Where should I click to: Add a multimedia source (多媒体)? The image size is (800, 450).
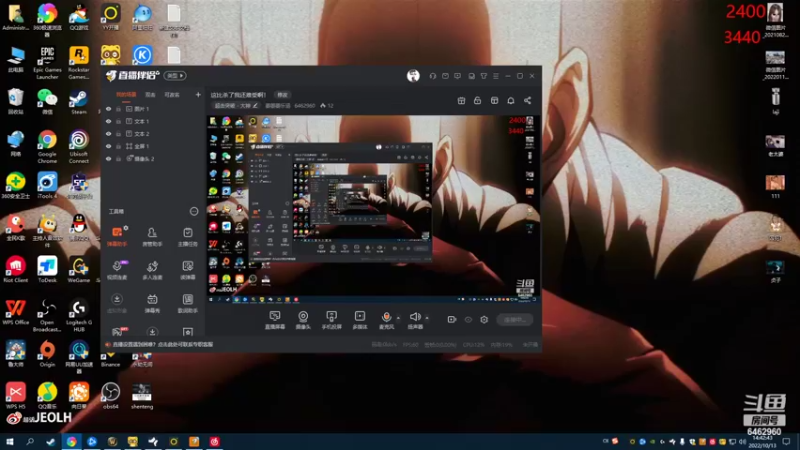pyautogui.click(x=360, y=320)
